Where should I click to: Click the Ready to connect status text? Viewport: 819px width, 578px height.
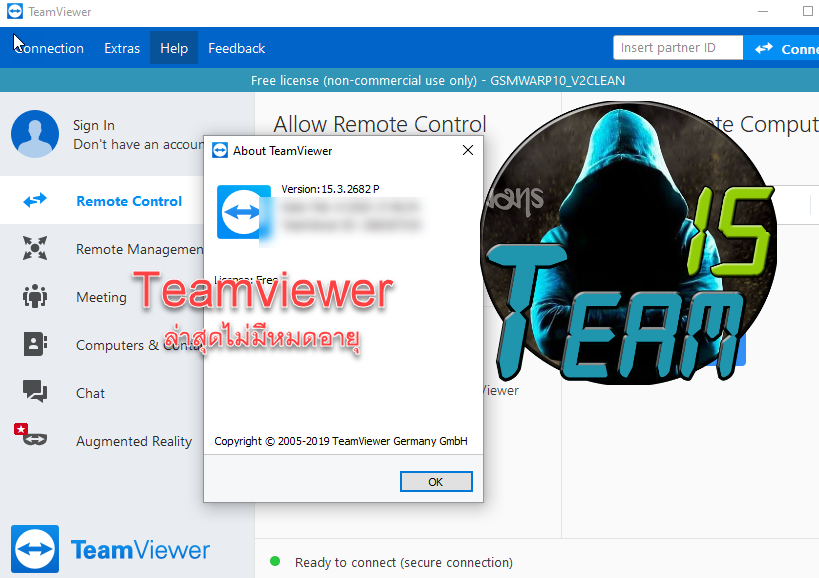(404, 562)
